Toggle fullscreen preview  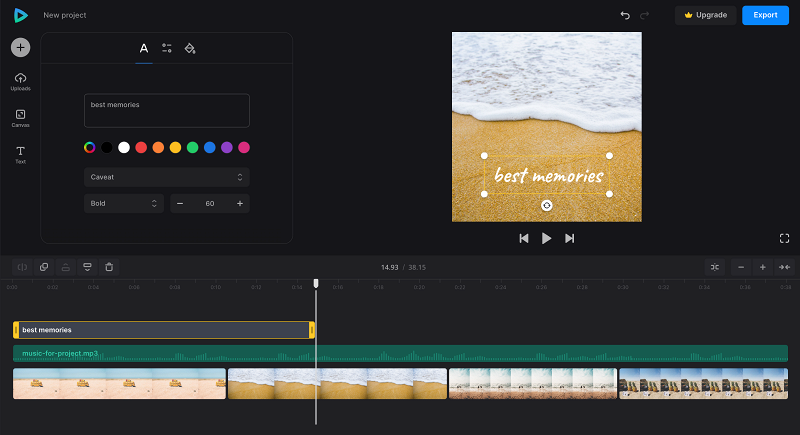click(785, 238)
